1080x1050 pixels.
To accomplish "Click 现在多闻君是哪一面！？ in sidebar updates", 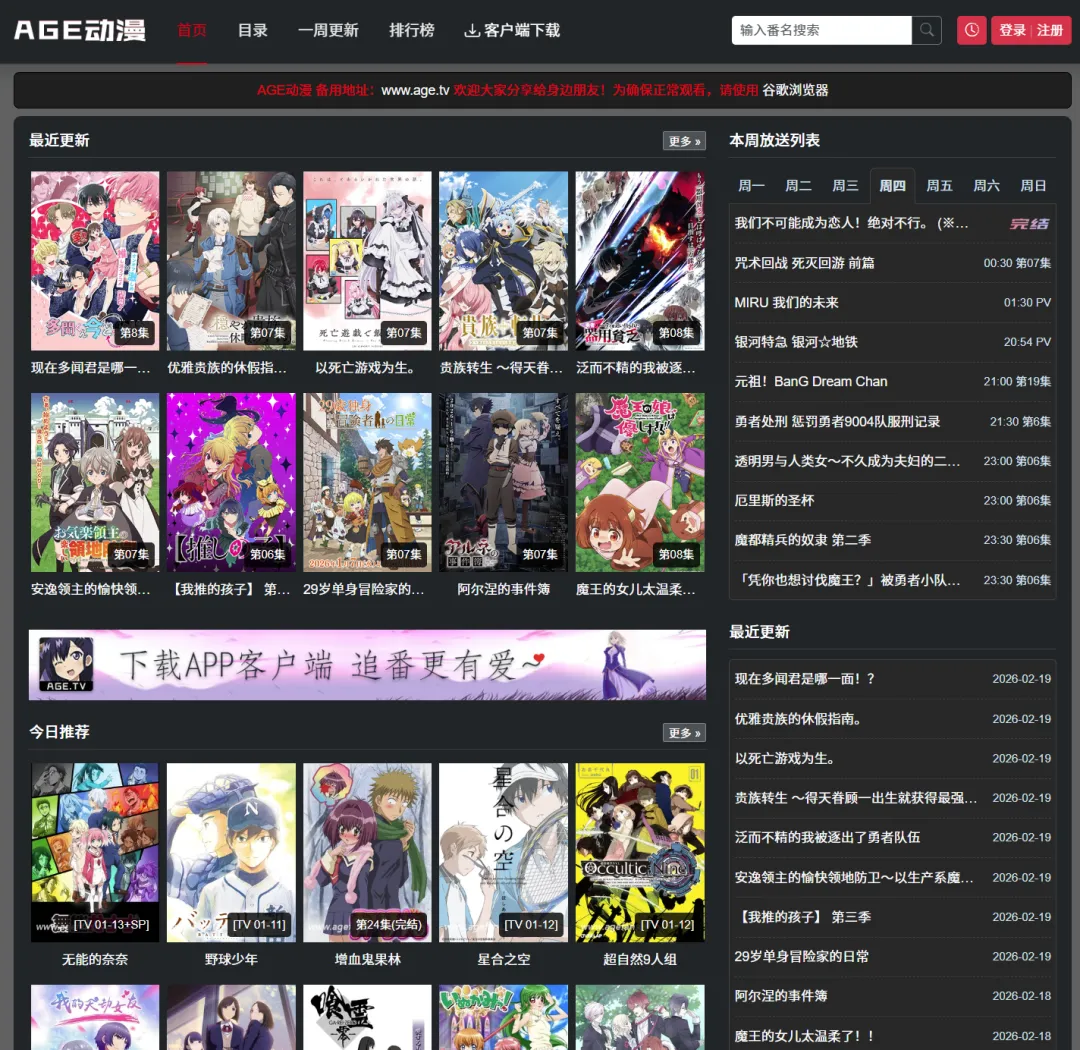I will [804, 679].
